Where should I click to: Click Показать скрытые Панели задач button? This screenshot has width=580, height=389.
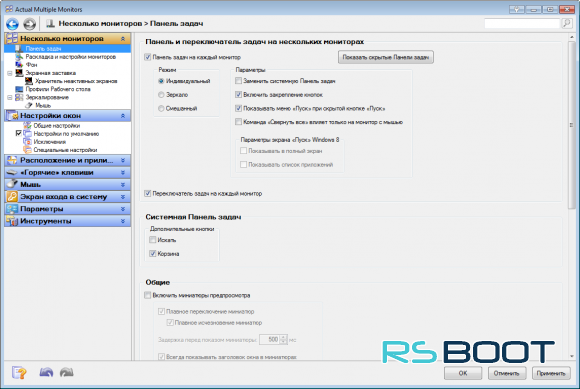[x=386, y=57]
